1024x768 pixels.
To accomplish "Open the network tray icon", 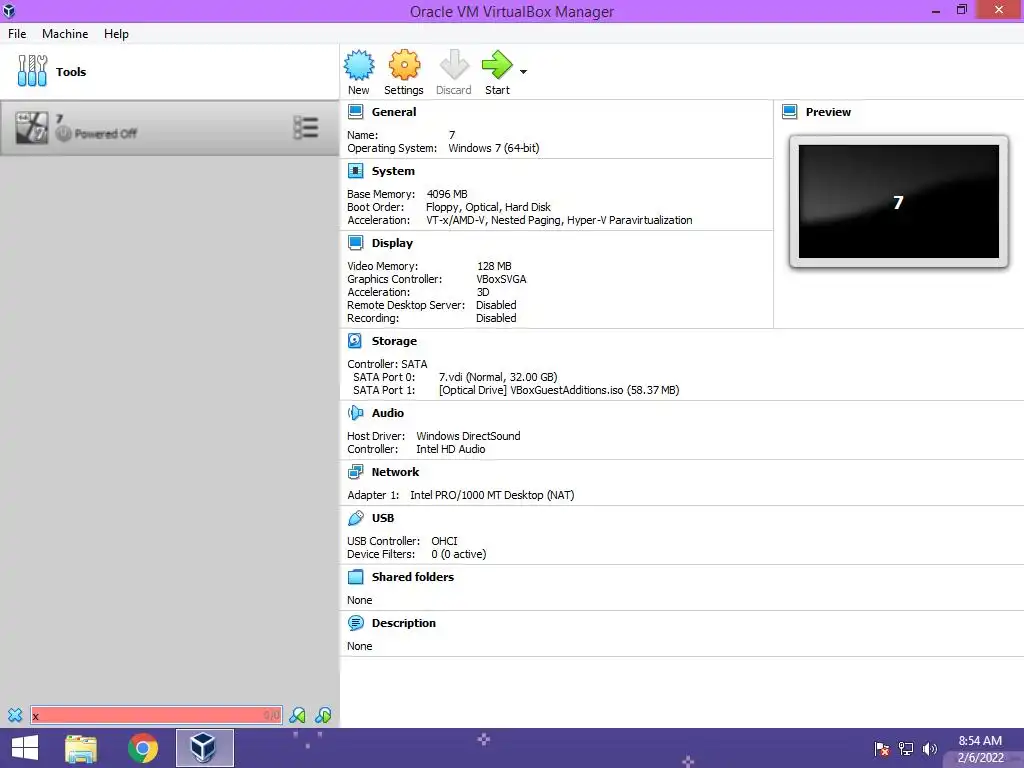I will coord(906,749).
